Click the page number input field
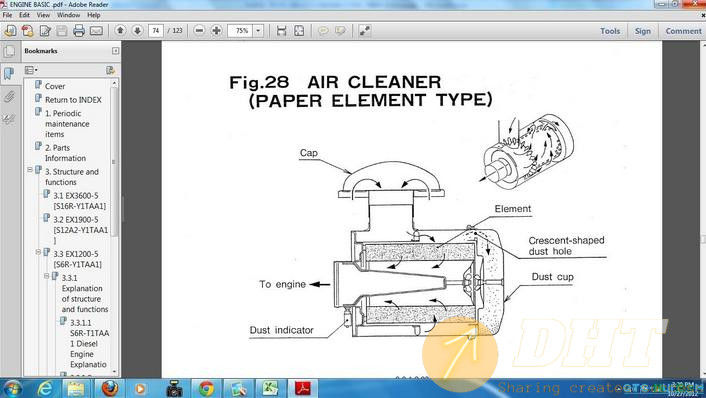The height and width of the screenshot is (398, 706). coord(156,31)
